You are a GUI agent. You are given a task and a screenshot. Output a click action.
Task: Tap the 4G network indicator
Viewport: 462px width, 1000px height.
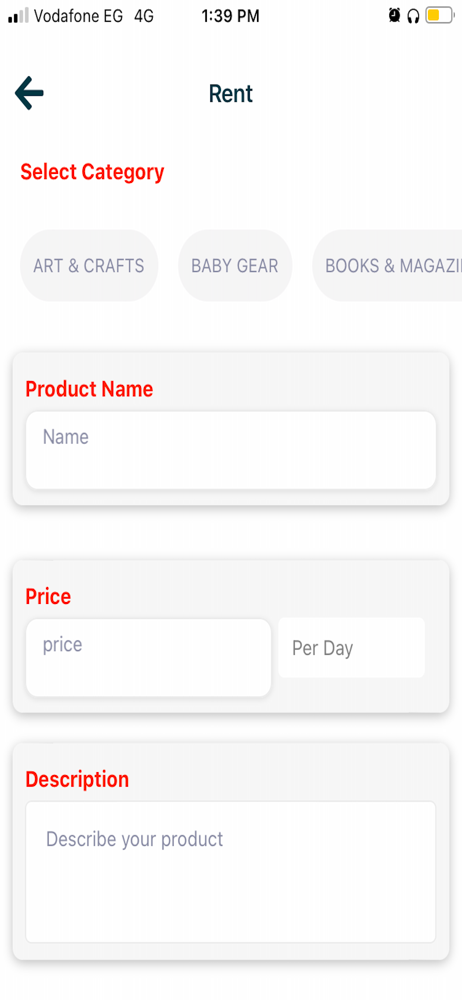144,17
